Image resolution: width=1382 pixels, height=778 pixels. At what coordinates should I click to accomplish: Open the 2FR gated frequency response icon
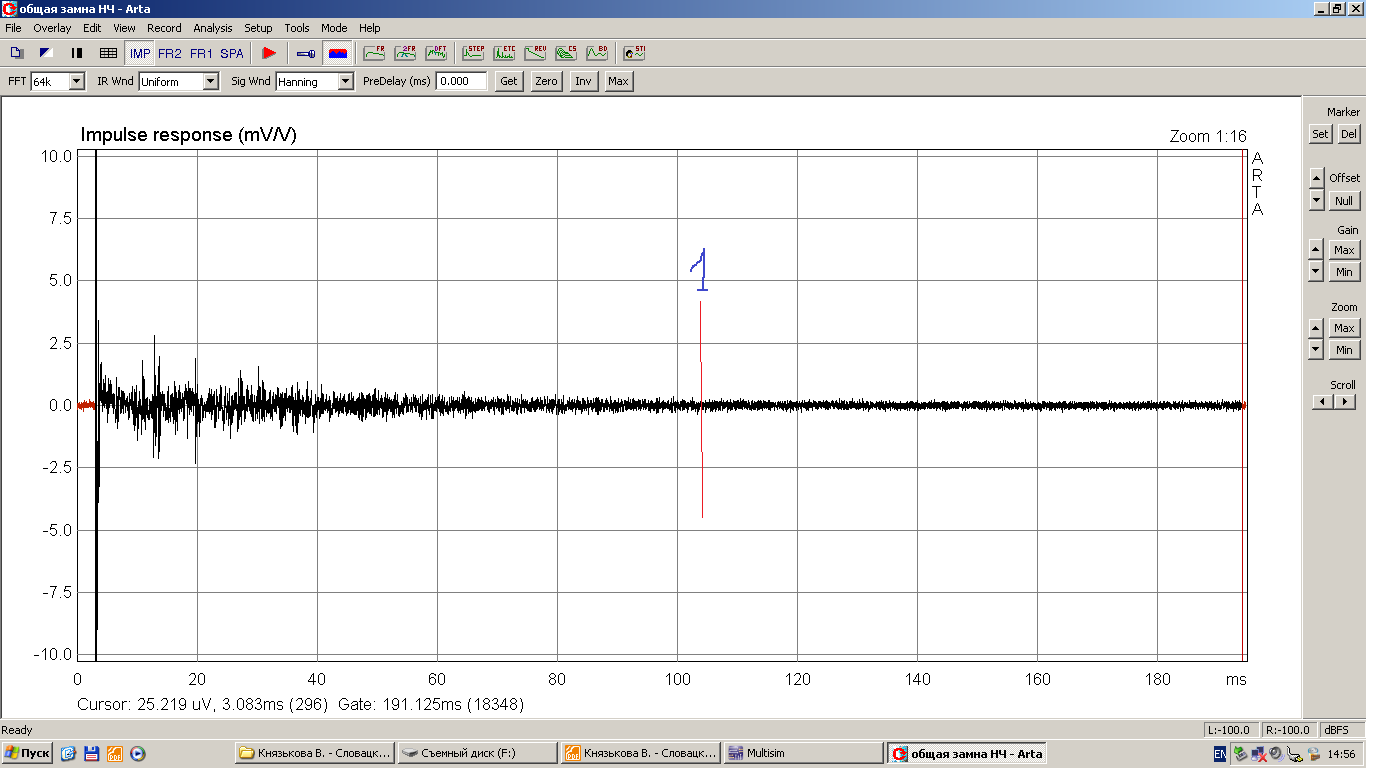[405, 53]
